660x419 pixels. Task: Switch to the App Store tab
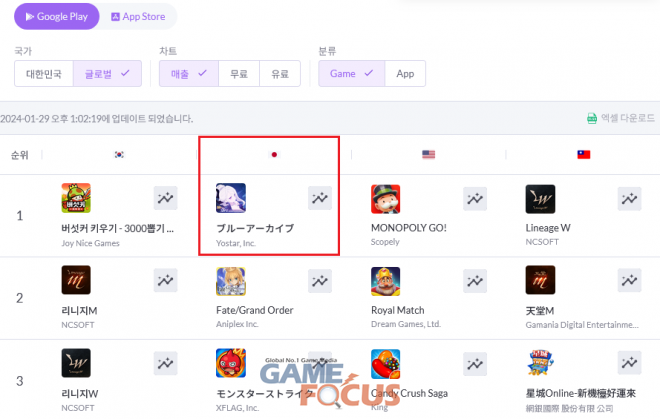(x=138, y=16)
